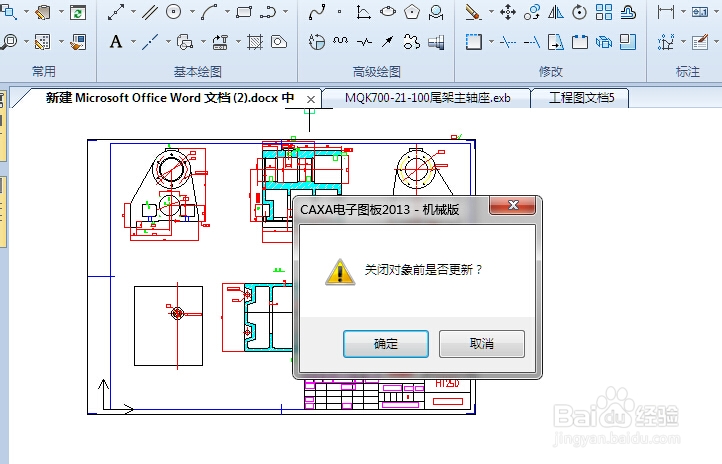This screenshot has width=722, height=464.
Task: Click the dialog message 关闭对象前是否更新？
Action: [423, 270]
